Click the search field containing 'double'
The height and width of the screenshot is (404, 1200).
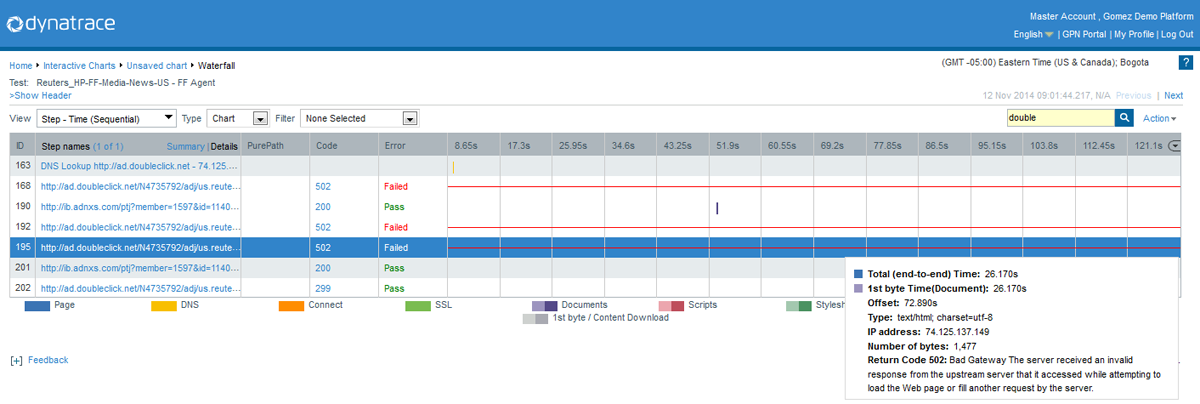1059,118
